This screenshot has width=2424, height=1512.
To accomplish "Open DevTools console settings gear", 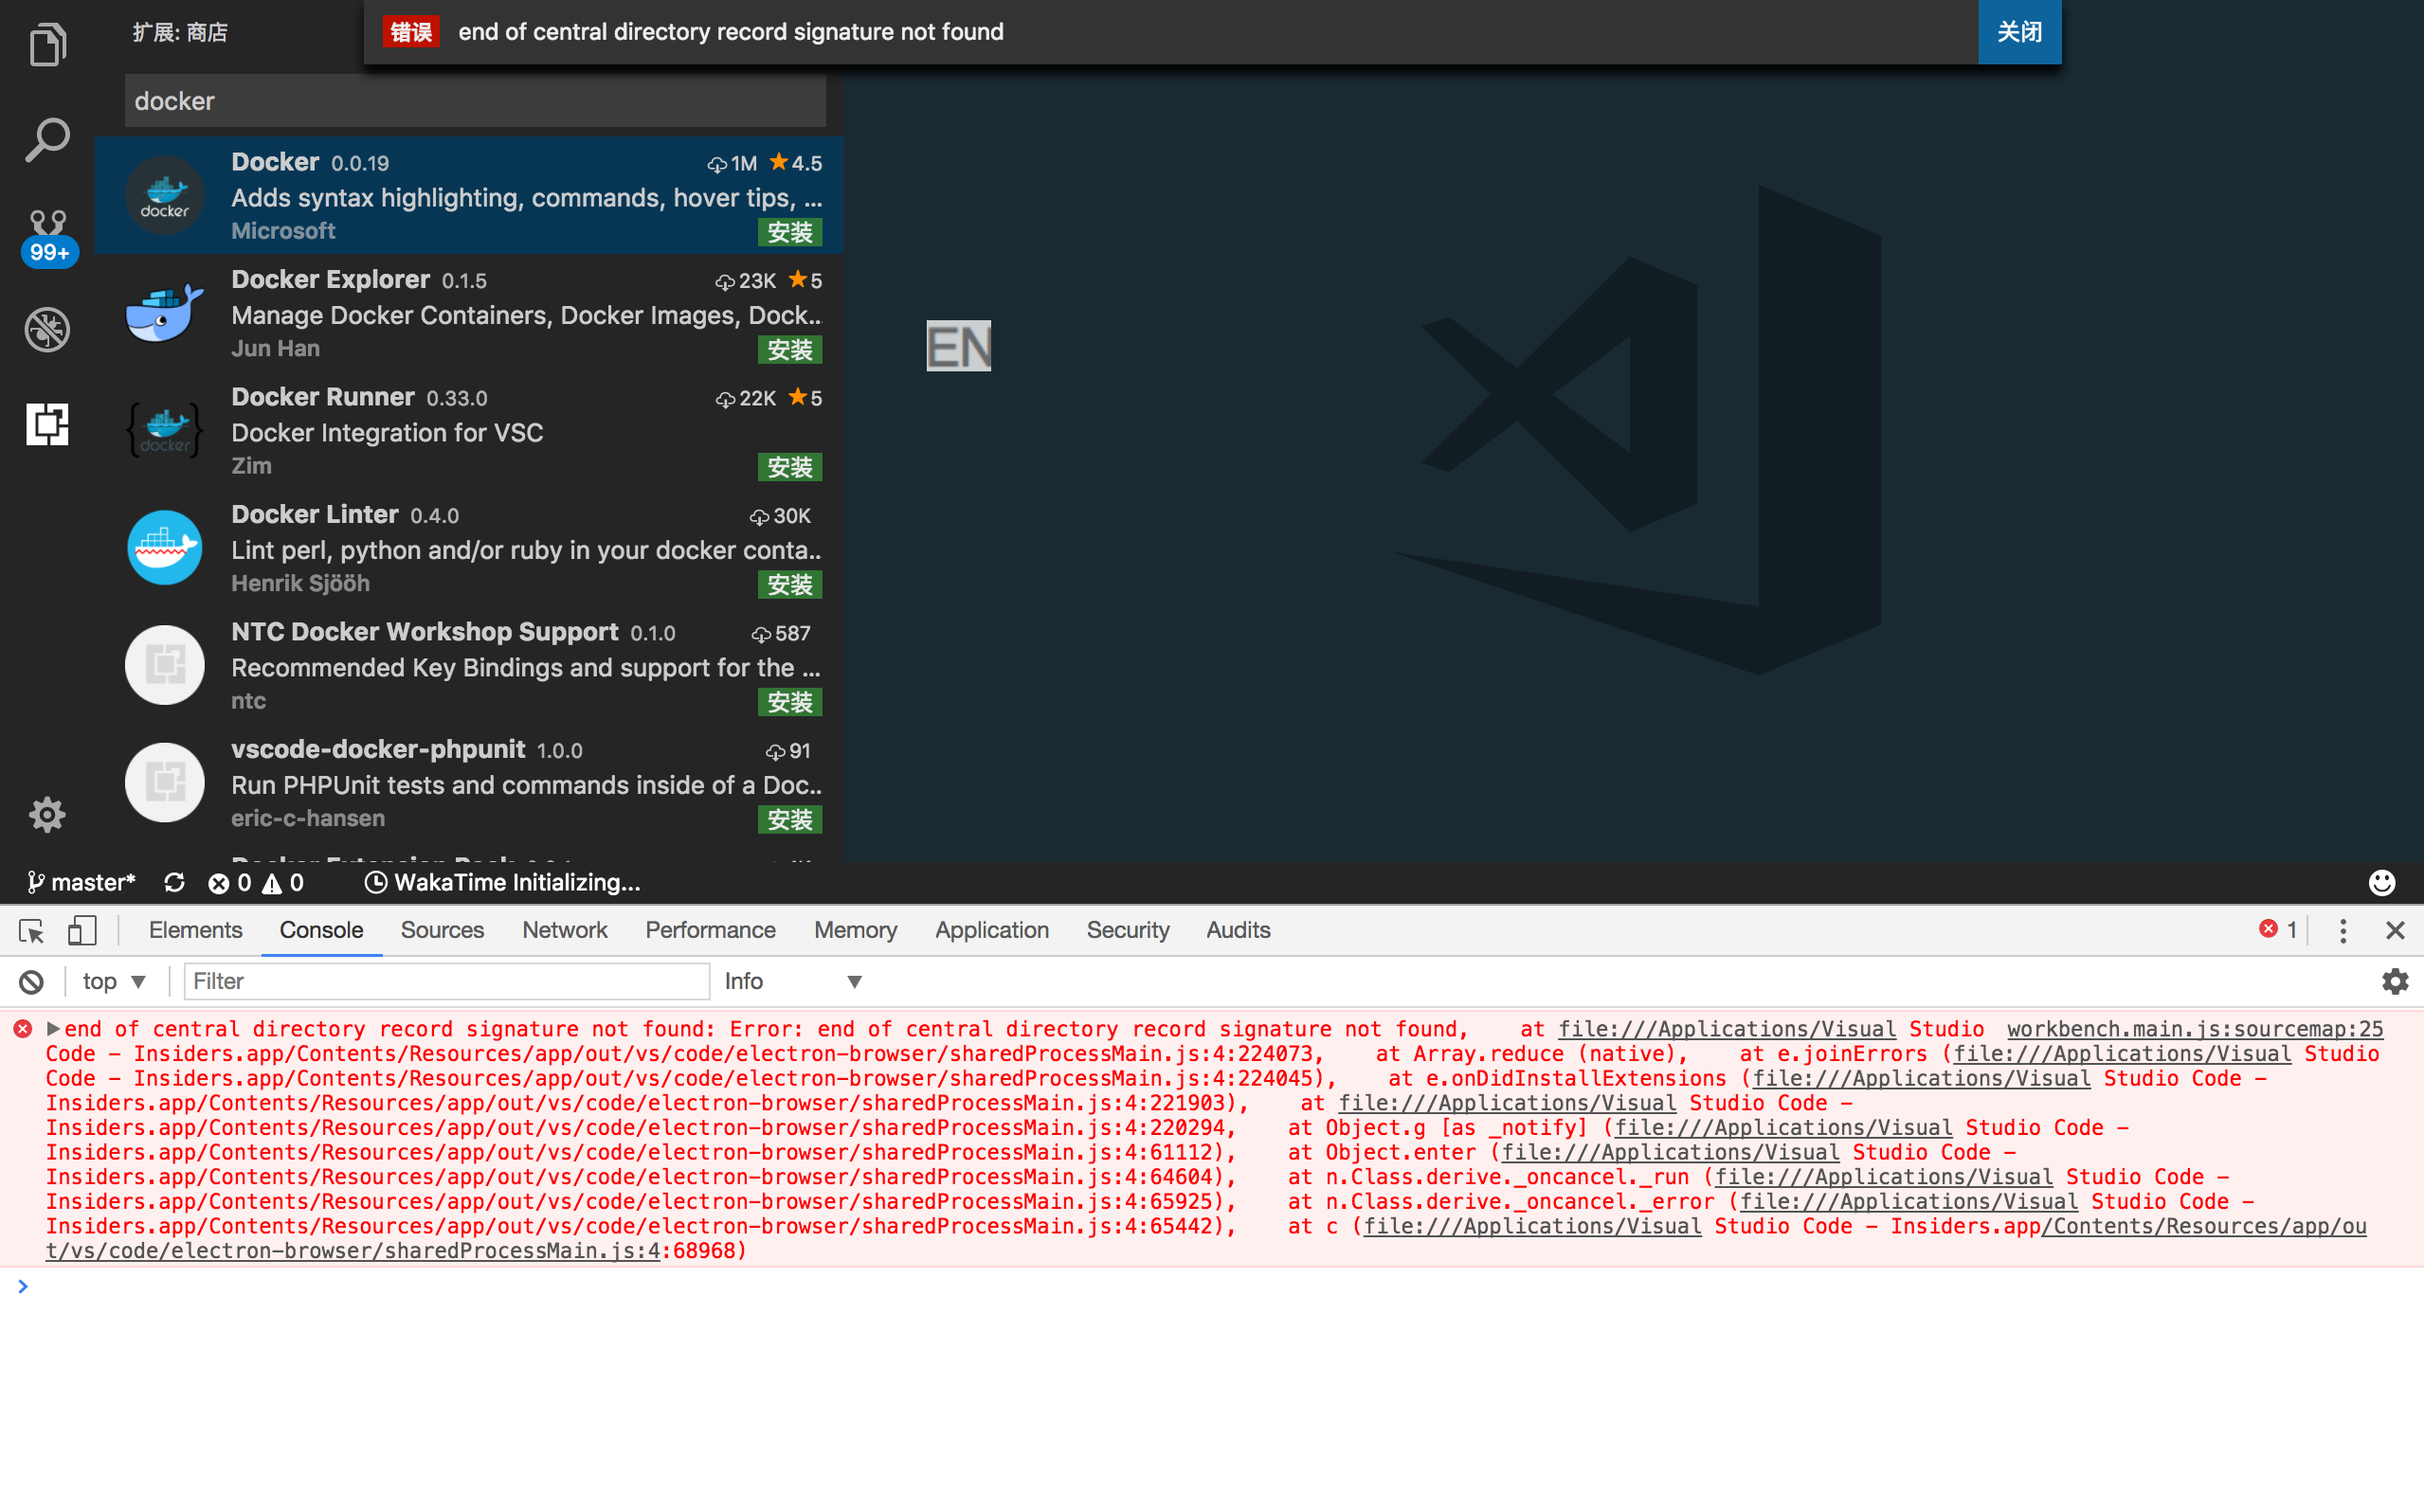I will 2395,981.
